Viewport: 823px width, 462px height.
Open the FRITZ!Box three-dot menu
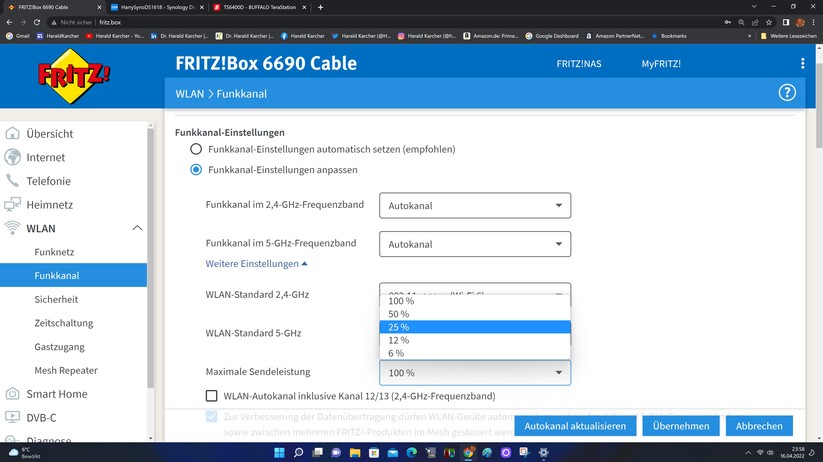point(803,64)
